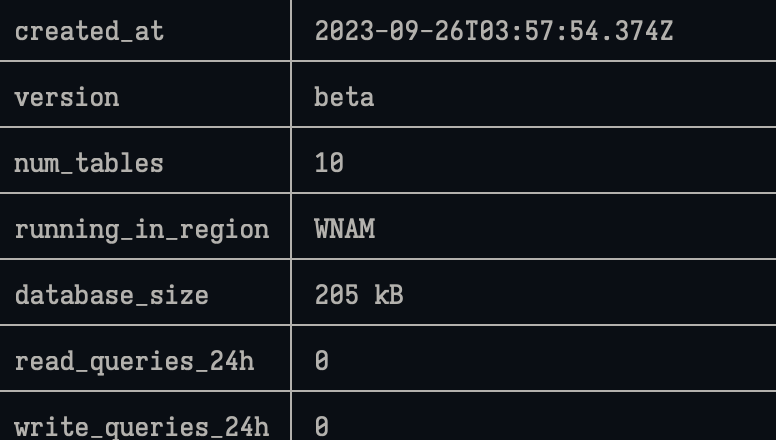Select the value 10 for num_tables
This screenshot has width=776, height=440.
329,163
